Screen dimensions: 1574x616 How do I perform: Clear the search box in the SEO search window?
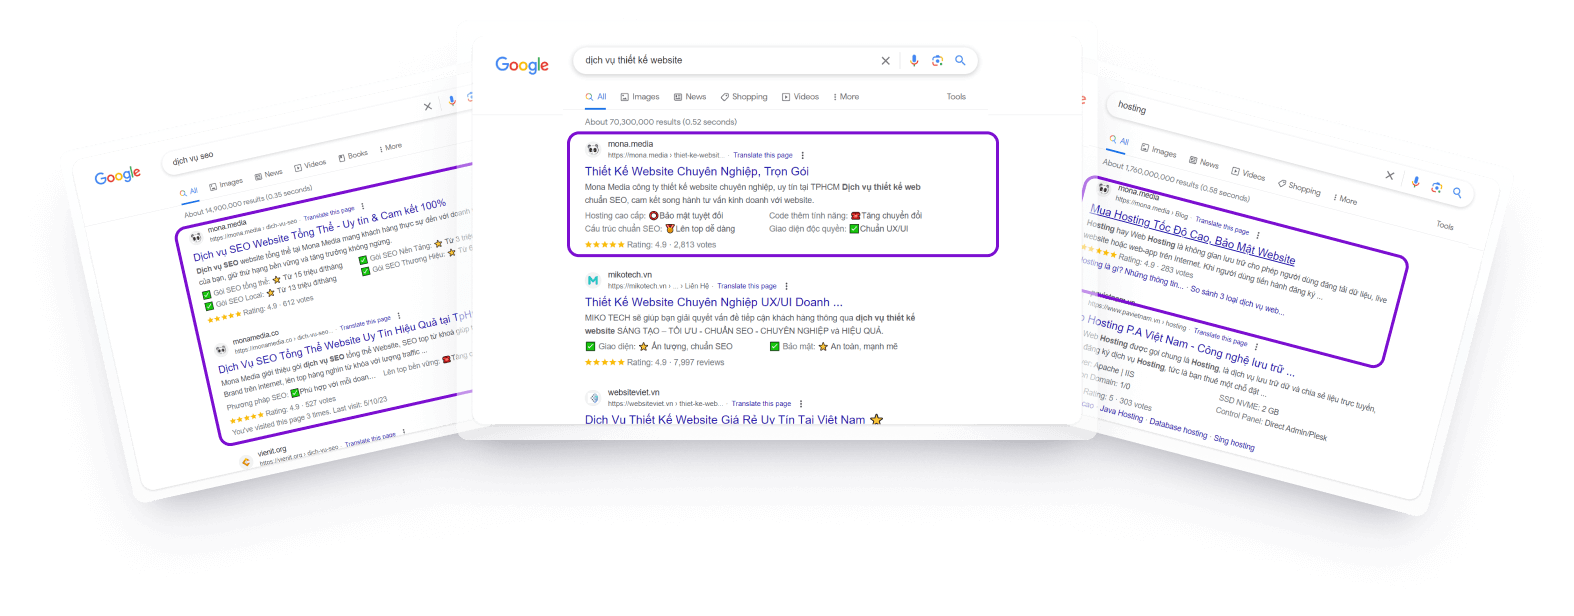pos(428,106)
